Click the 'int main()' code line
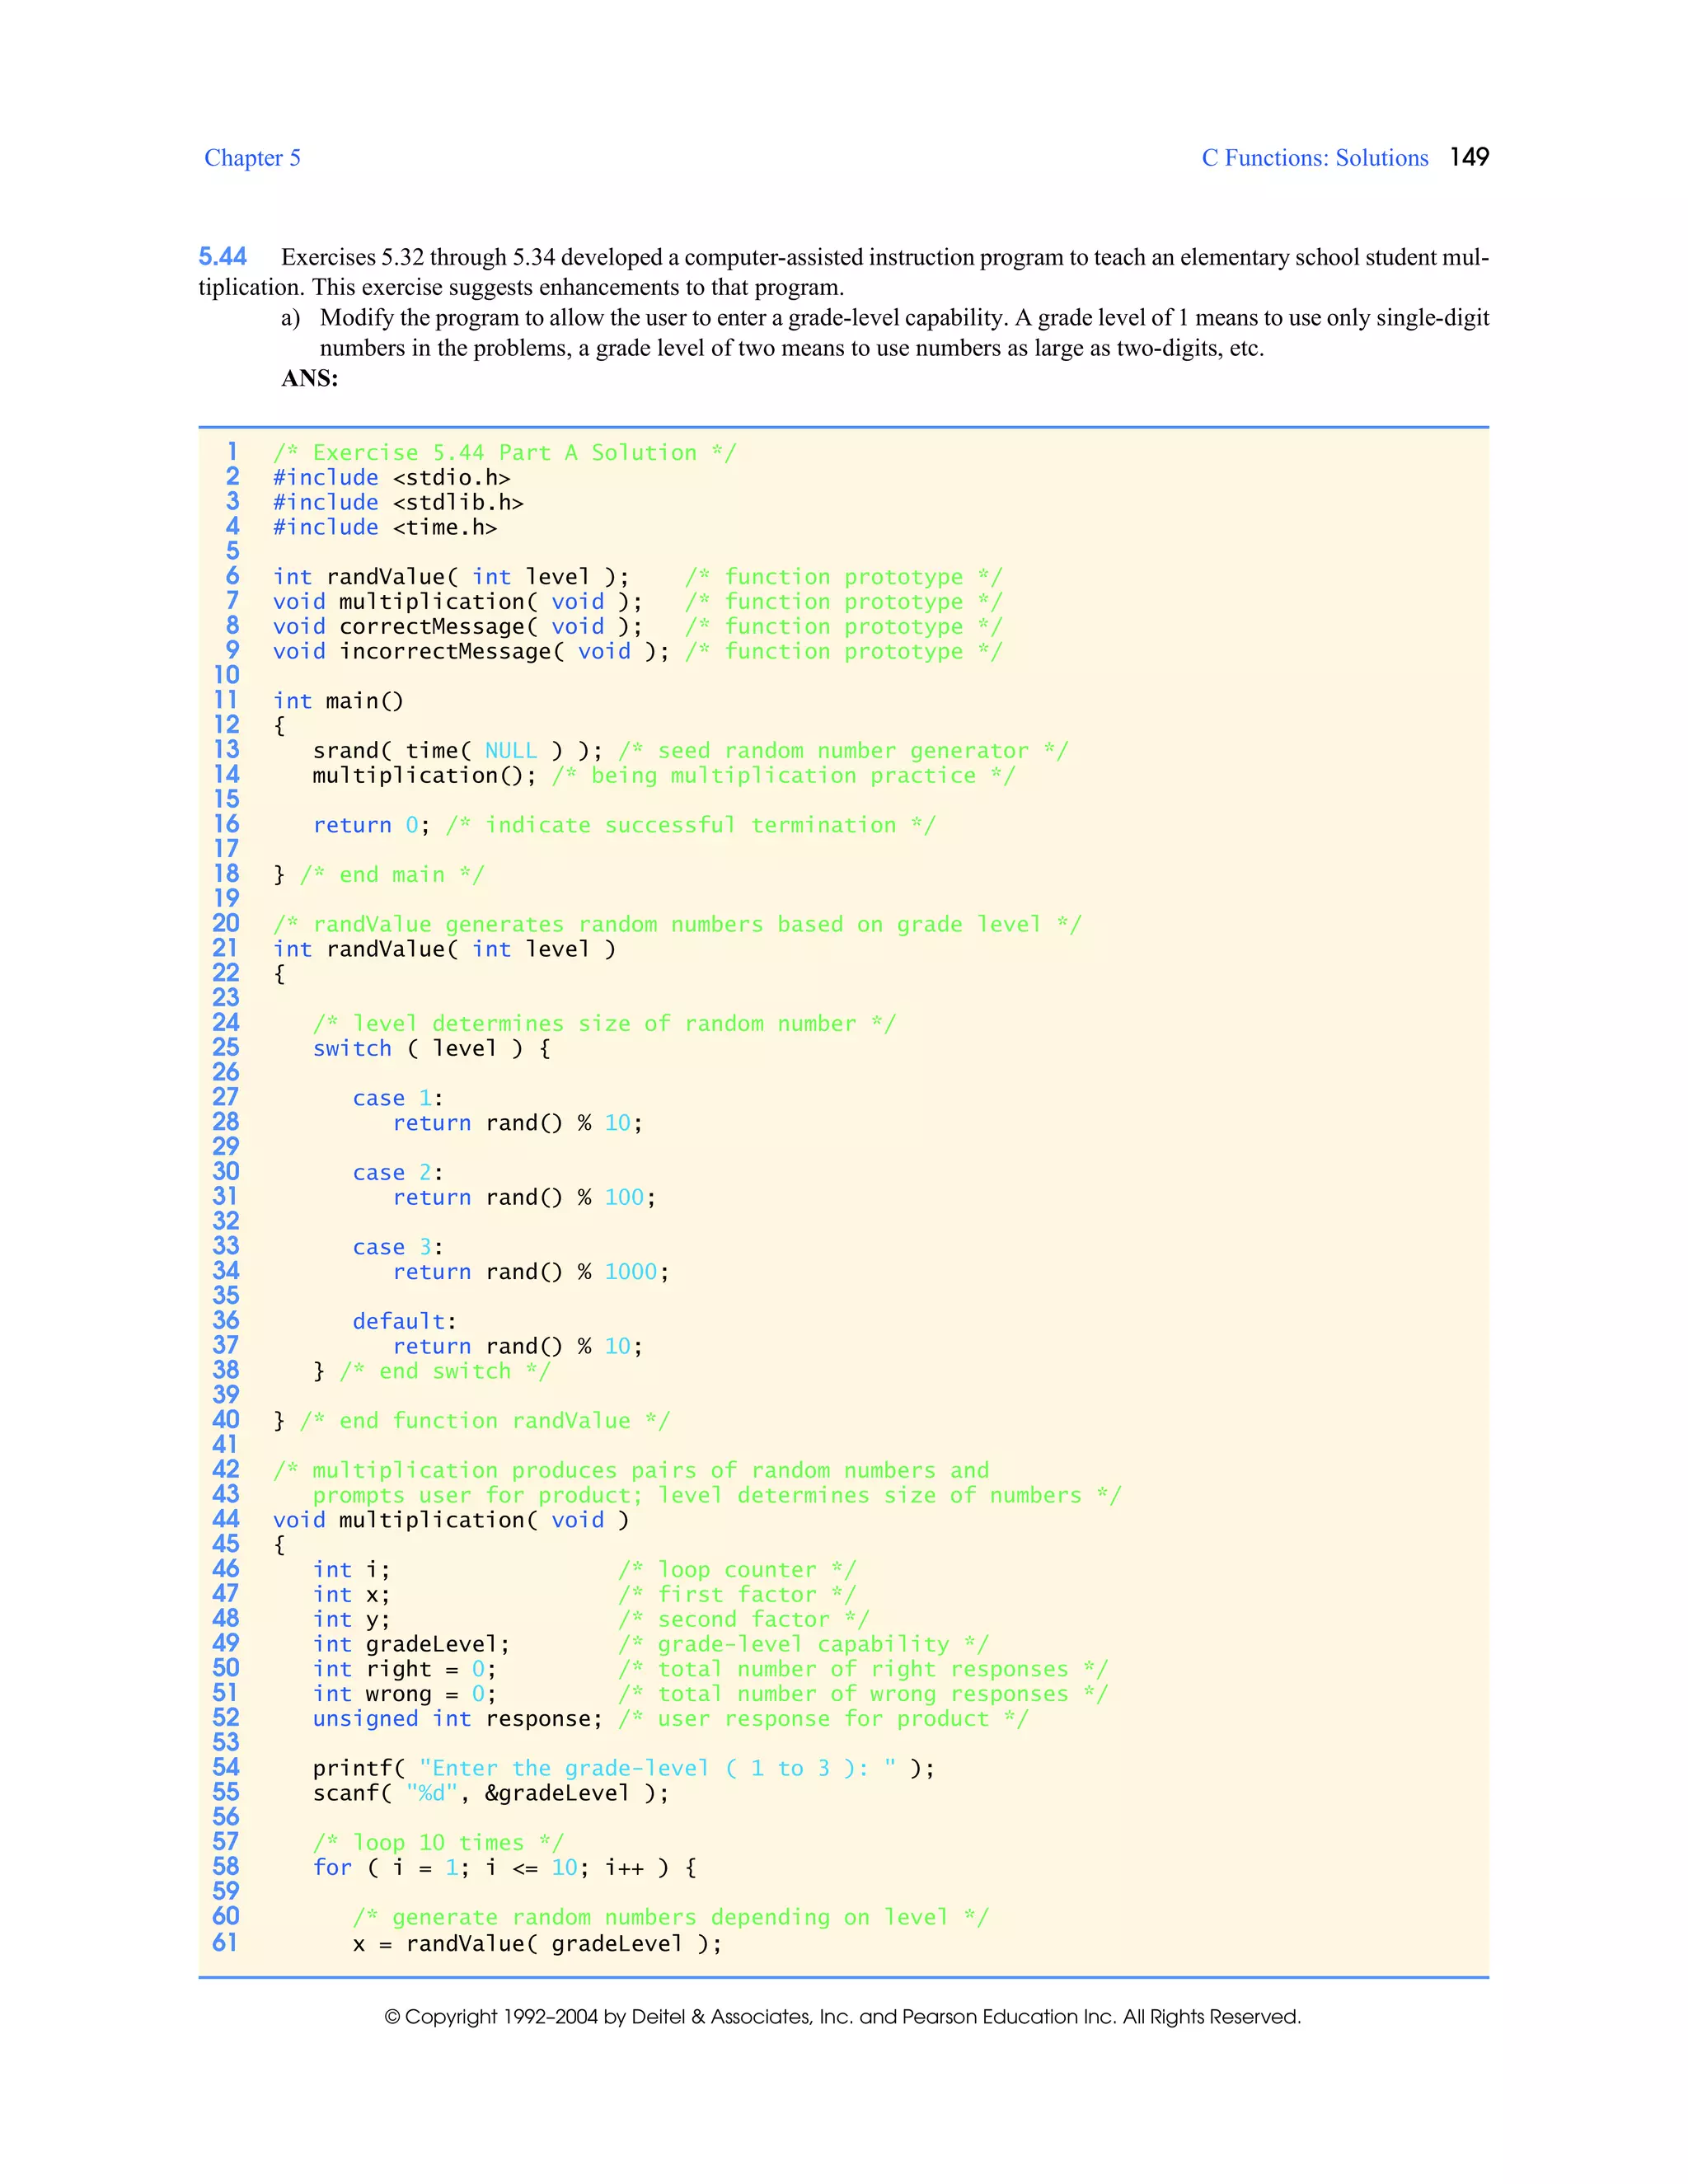1688x2184 pixels. [338, 701]
